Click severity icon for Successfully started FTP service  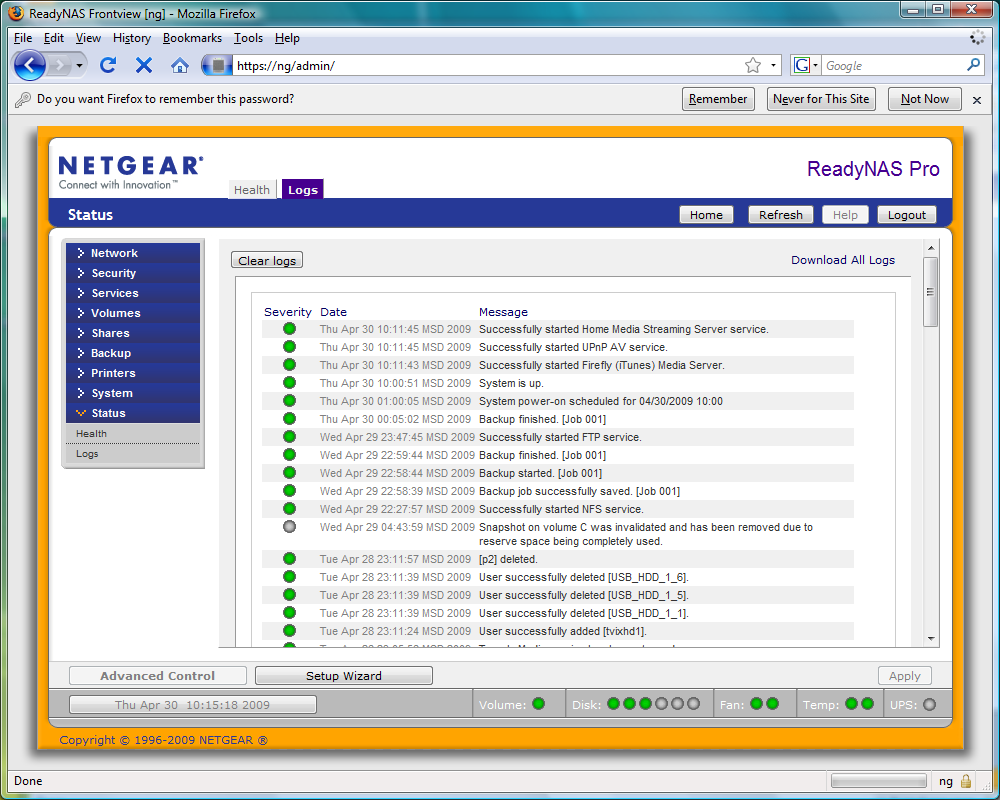pos(290,437)
